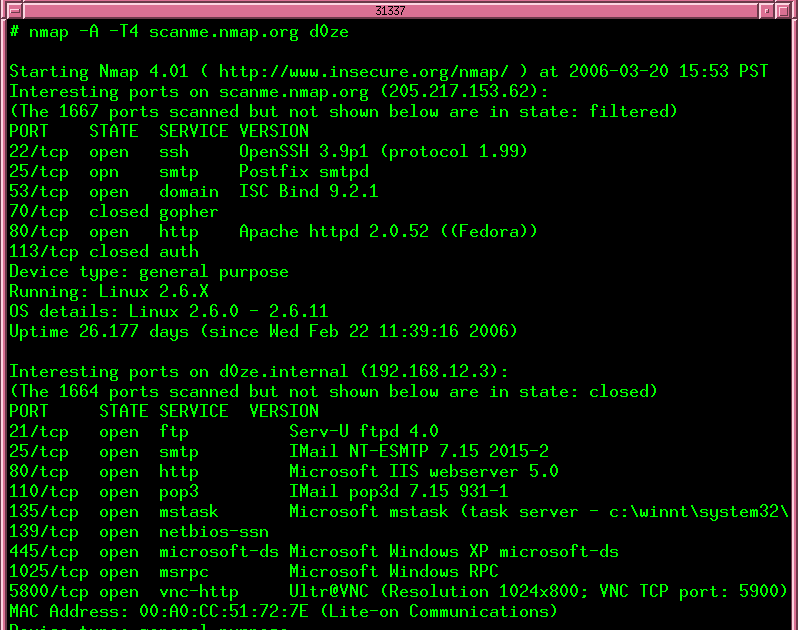
Task: Click 'IMail NT-ESMTP 7.15 2015-2' text
Action: click(419, 451)
